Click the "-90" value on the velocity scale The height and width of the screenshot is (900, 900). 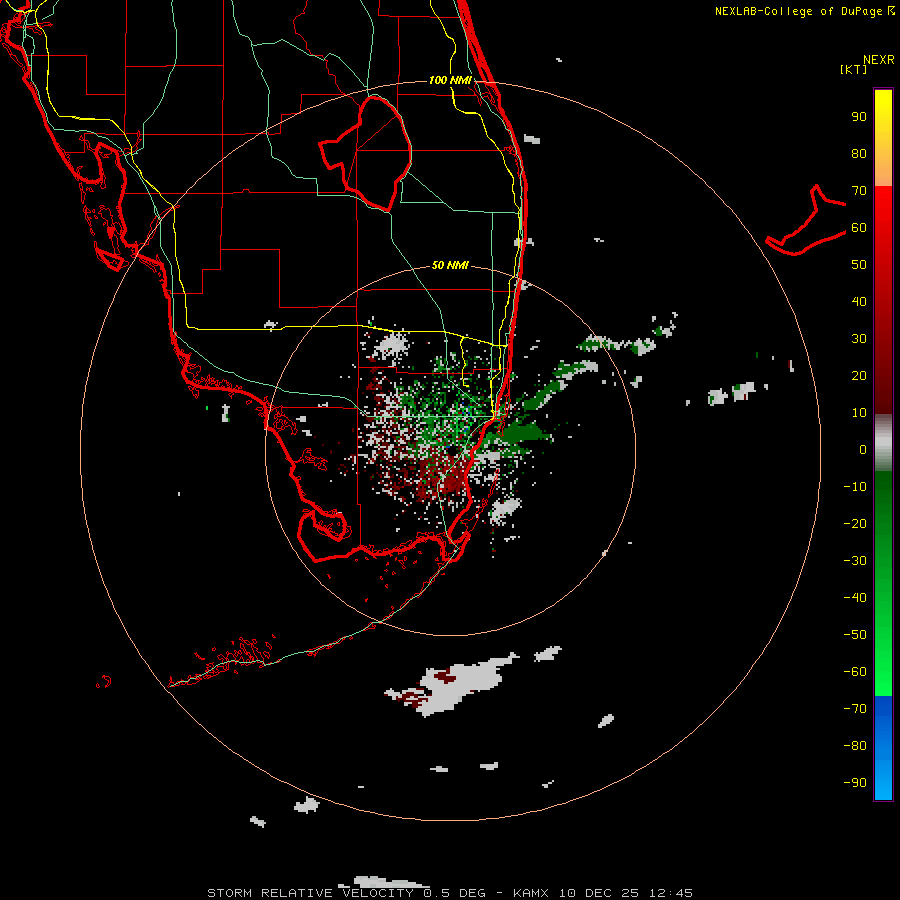(855, 783)
